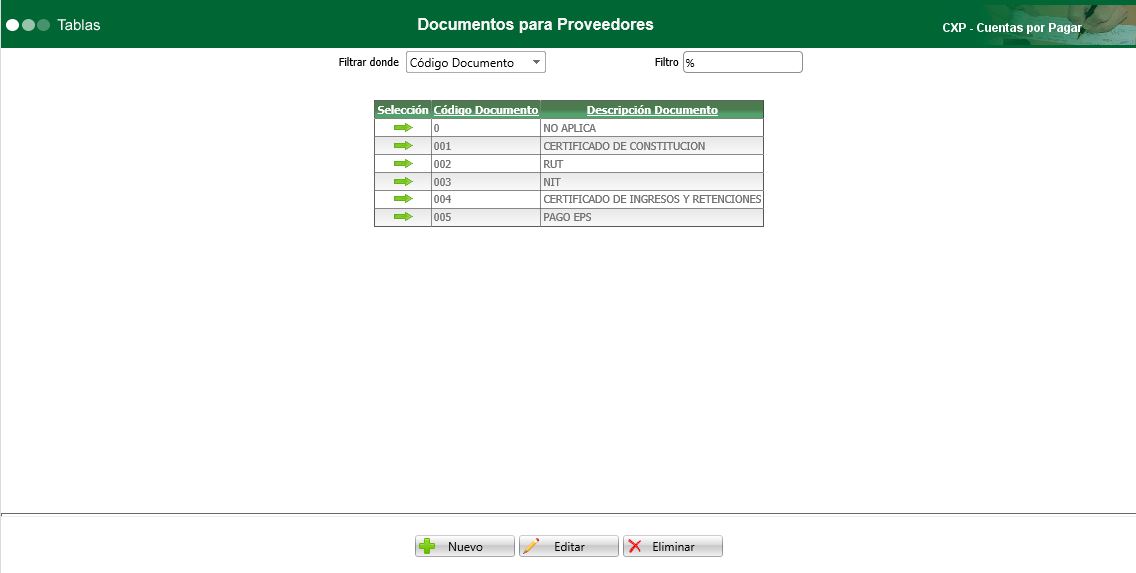The height and width of the screenshot is (573, 1136).
Task: Click the code 002 cell
Action: (x=485, y=164)
